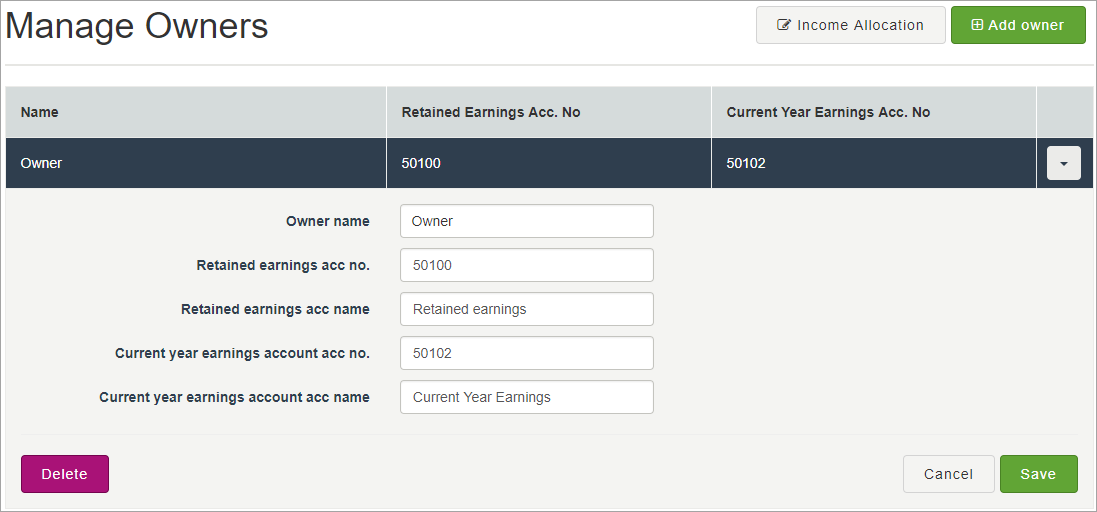Image resolution: width=1097 pixels, height=512 pixels.
Task: Edit the Current Year Earnings name field
Action: click(x=526, y=397)
